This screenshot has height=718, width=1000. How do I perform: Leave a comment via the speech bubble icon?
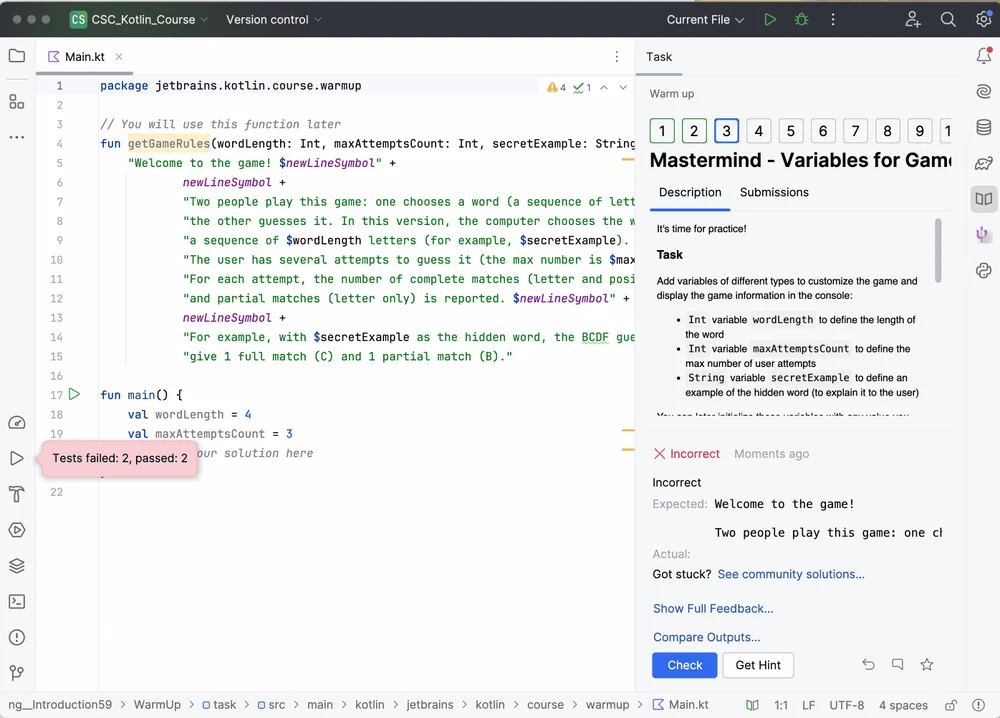[x=897, y=664]
